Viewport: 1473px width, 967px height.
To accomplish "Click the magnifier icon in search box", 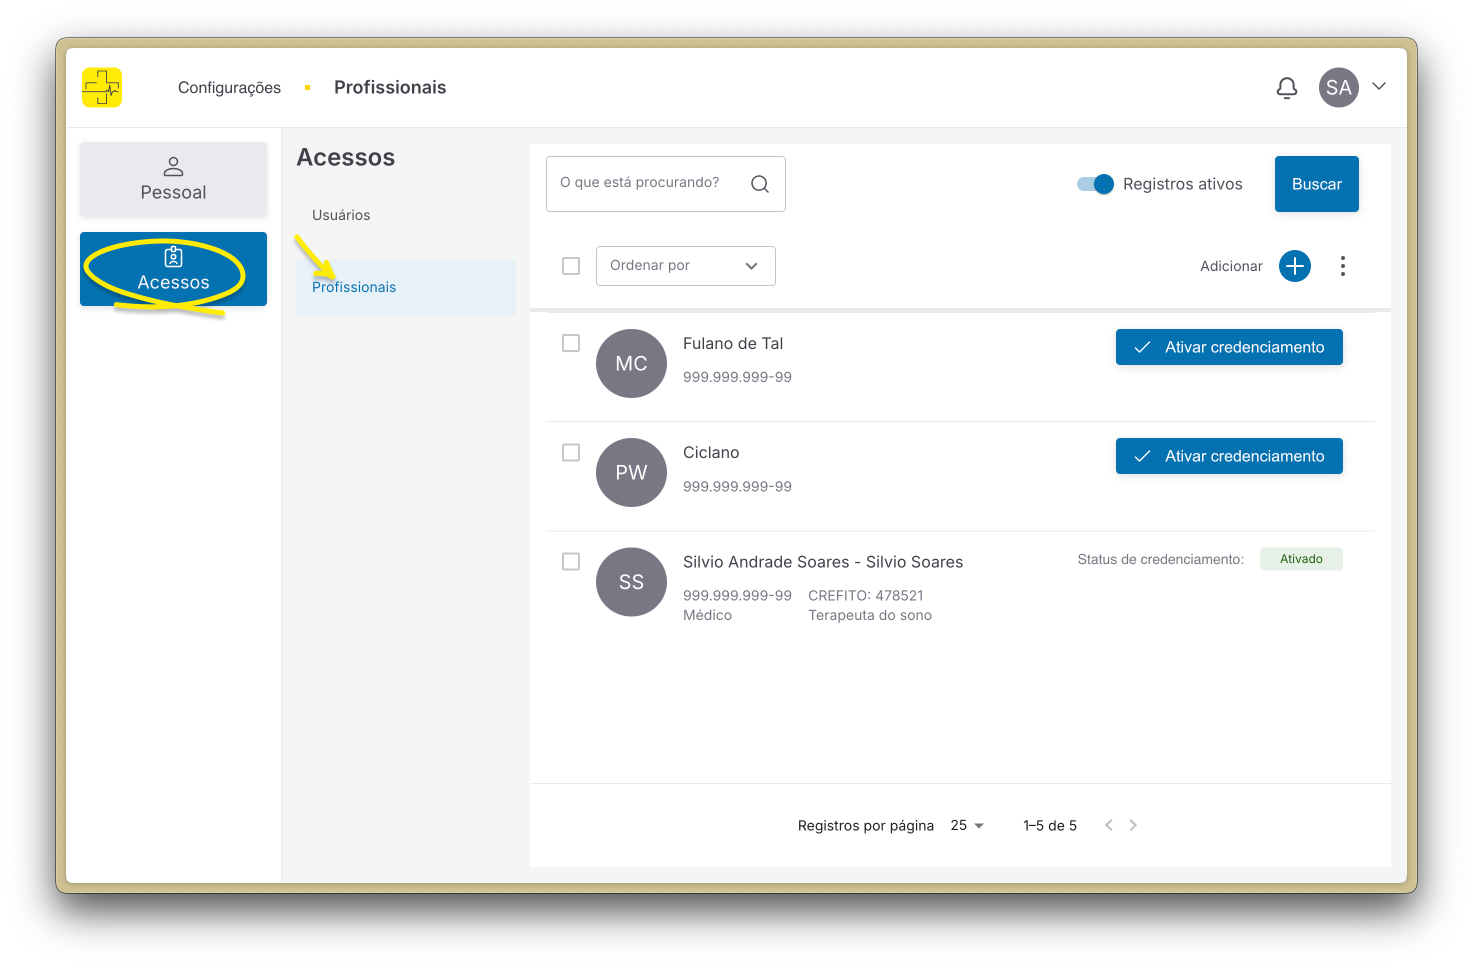I will click(760, 184).
